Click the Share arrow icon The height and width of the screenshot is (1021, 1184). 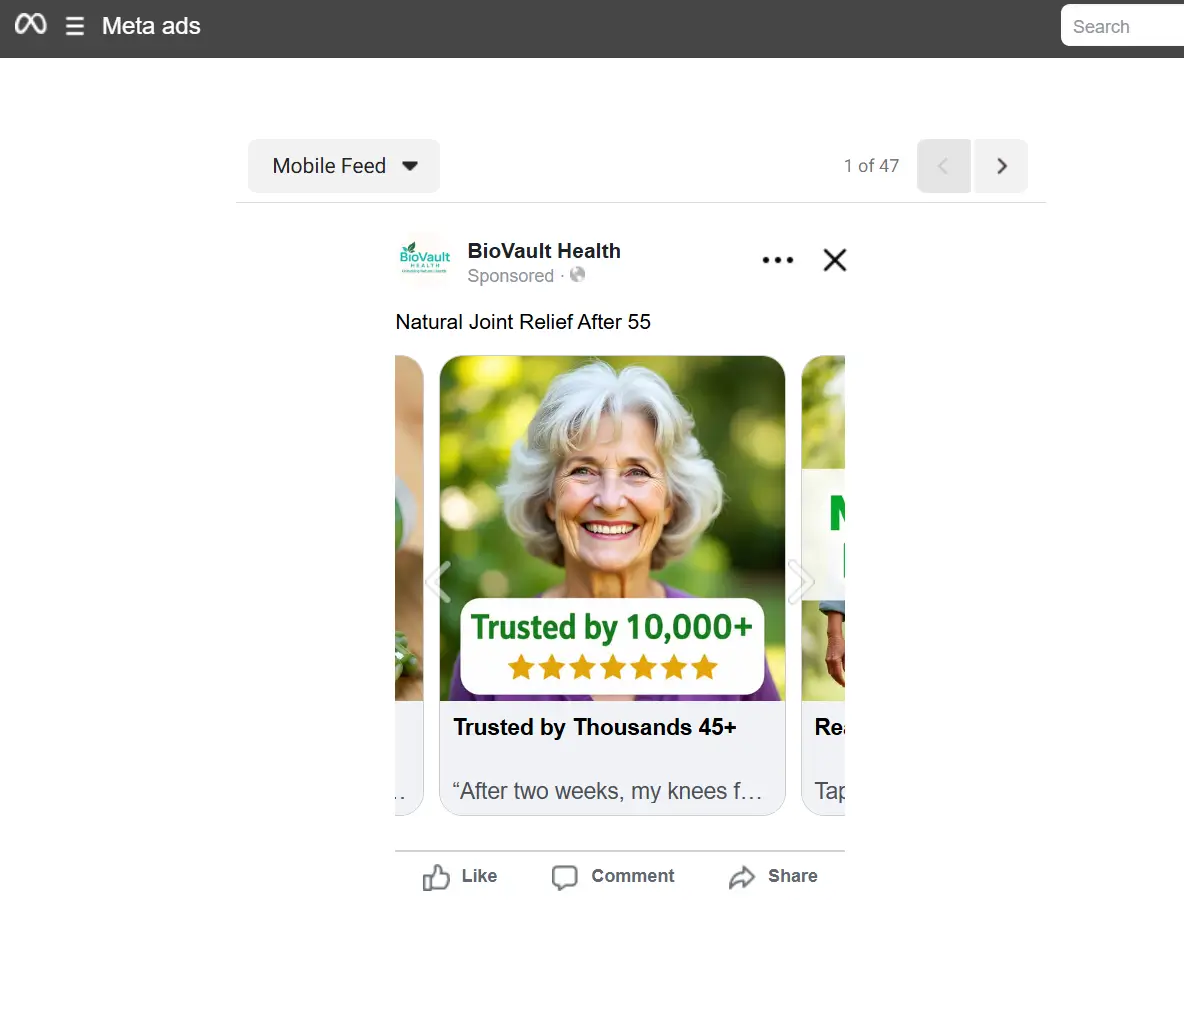742,877
